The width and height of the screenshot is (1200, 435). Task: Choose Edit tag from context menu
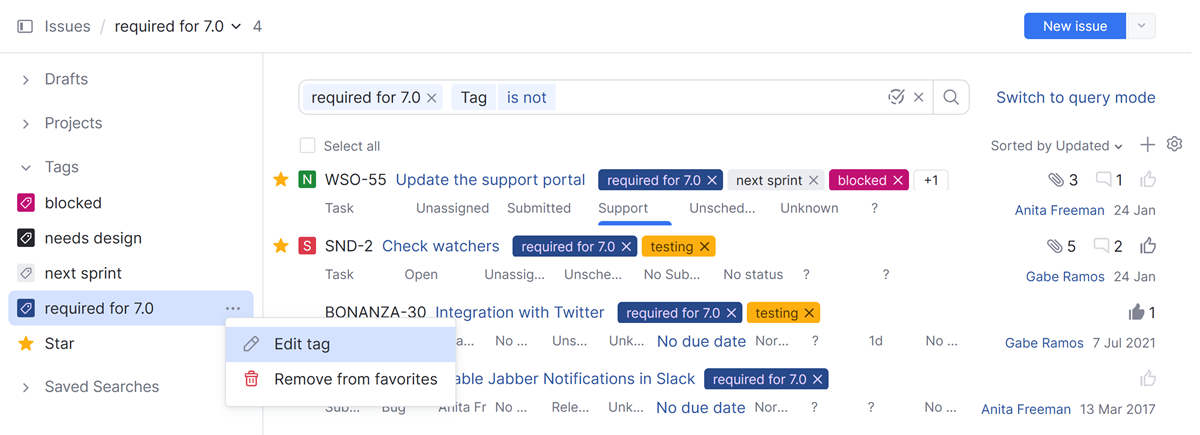(301, 344)
